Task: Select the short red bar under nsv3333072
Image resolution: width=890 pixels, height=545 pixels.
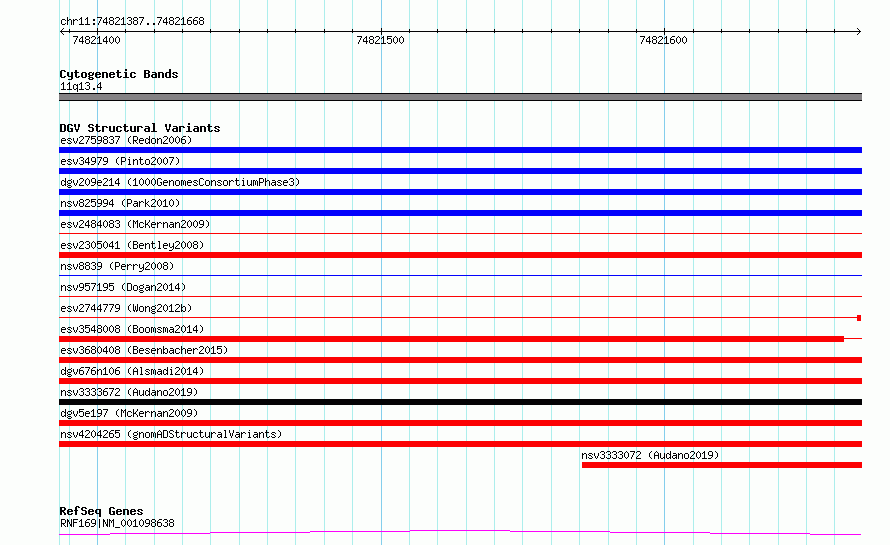Action: pyautogui.click(x=722, y=465)
